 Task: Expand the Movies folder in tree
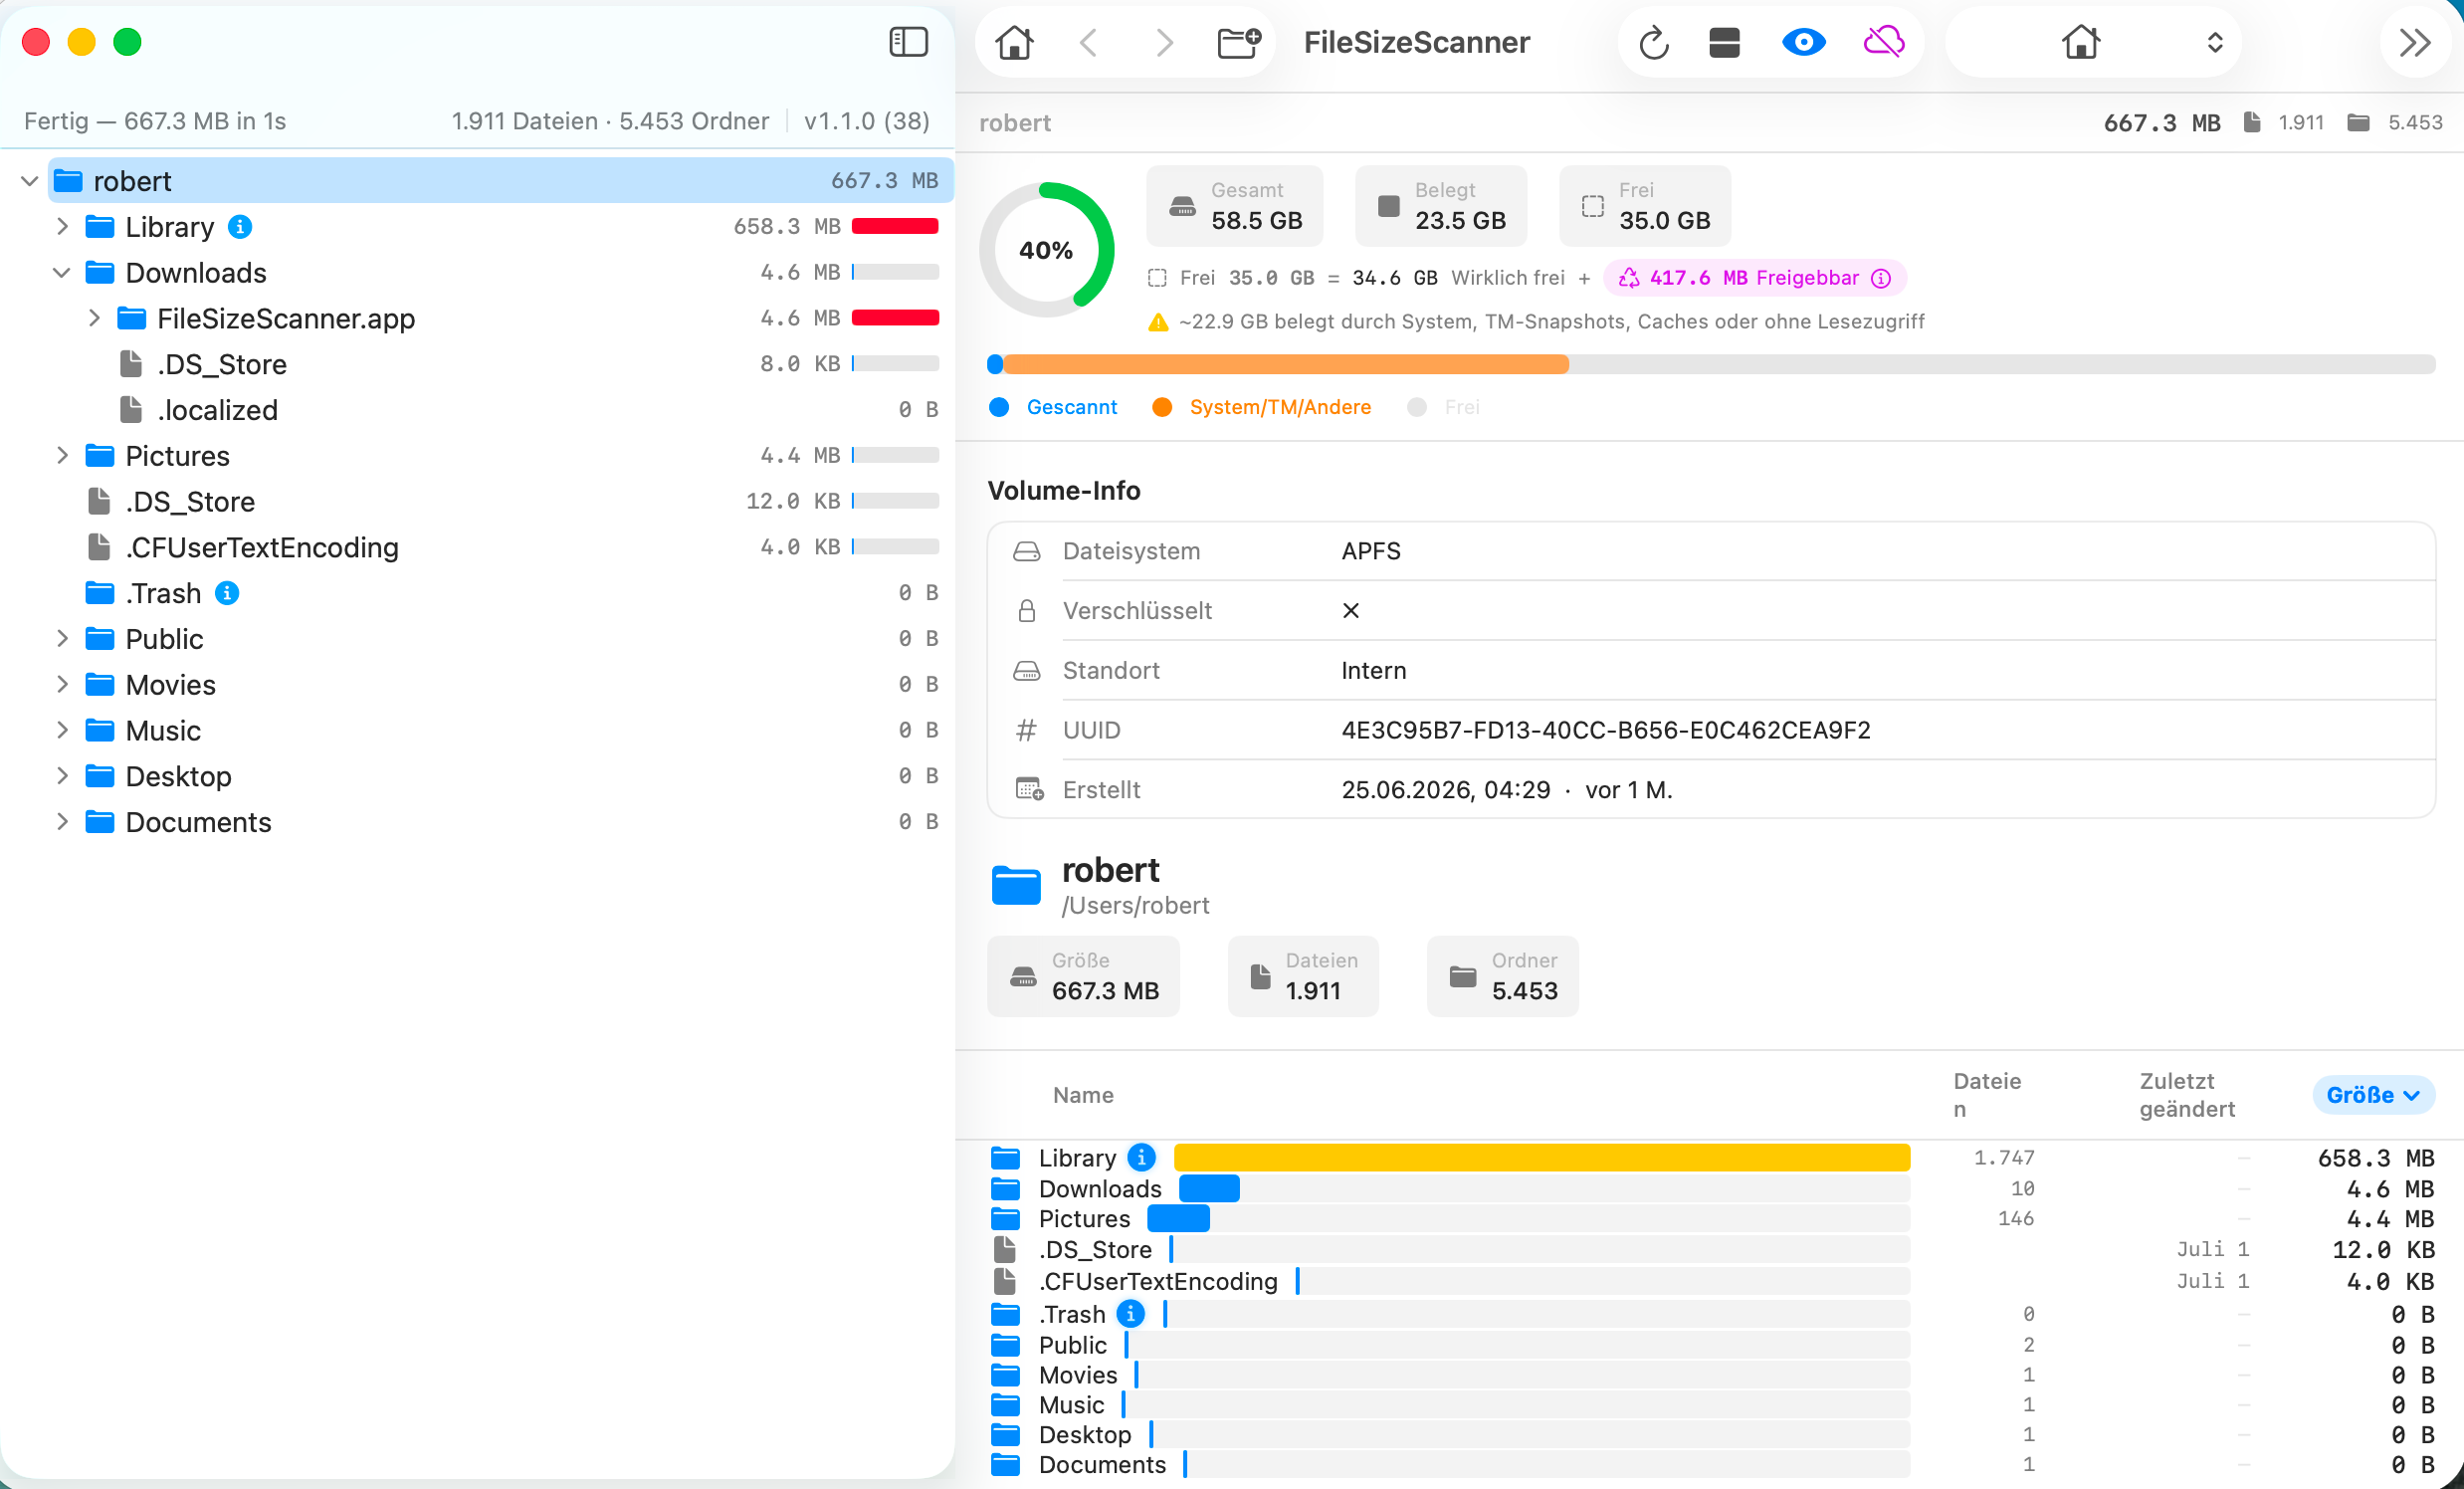[x=62, y=685]
